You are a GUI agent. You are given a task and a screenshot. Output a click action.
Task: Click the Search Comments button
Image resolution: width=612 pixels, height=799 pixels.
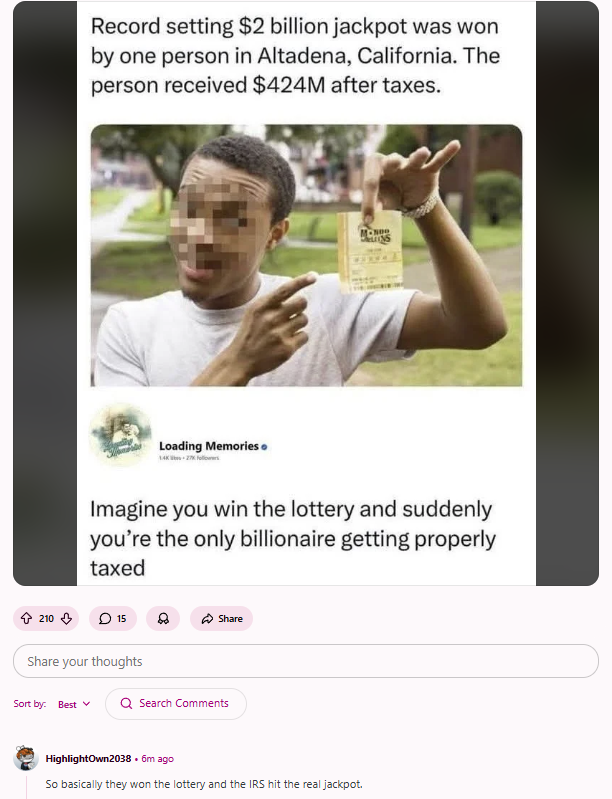pos(176,704)
